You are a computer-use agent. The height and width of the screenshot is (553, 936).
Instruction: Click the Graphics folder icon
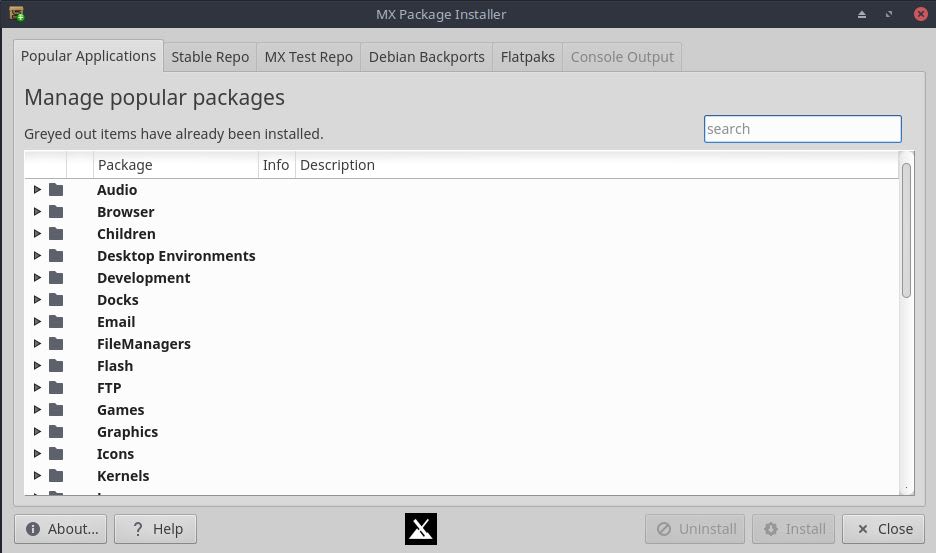click(x=56, y=432)
